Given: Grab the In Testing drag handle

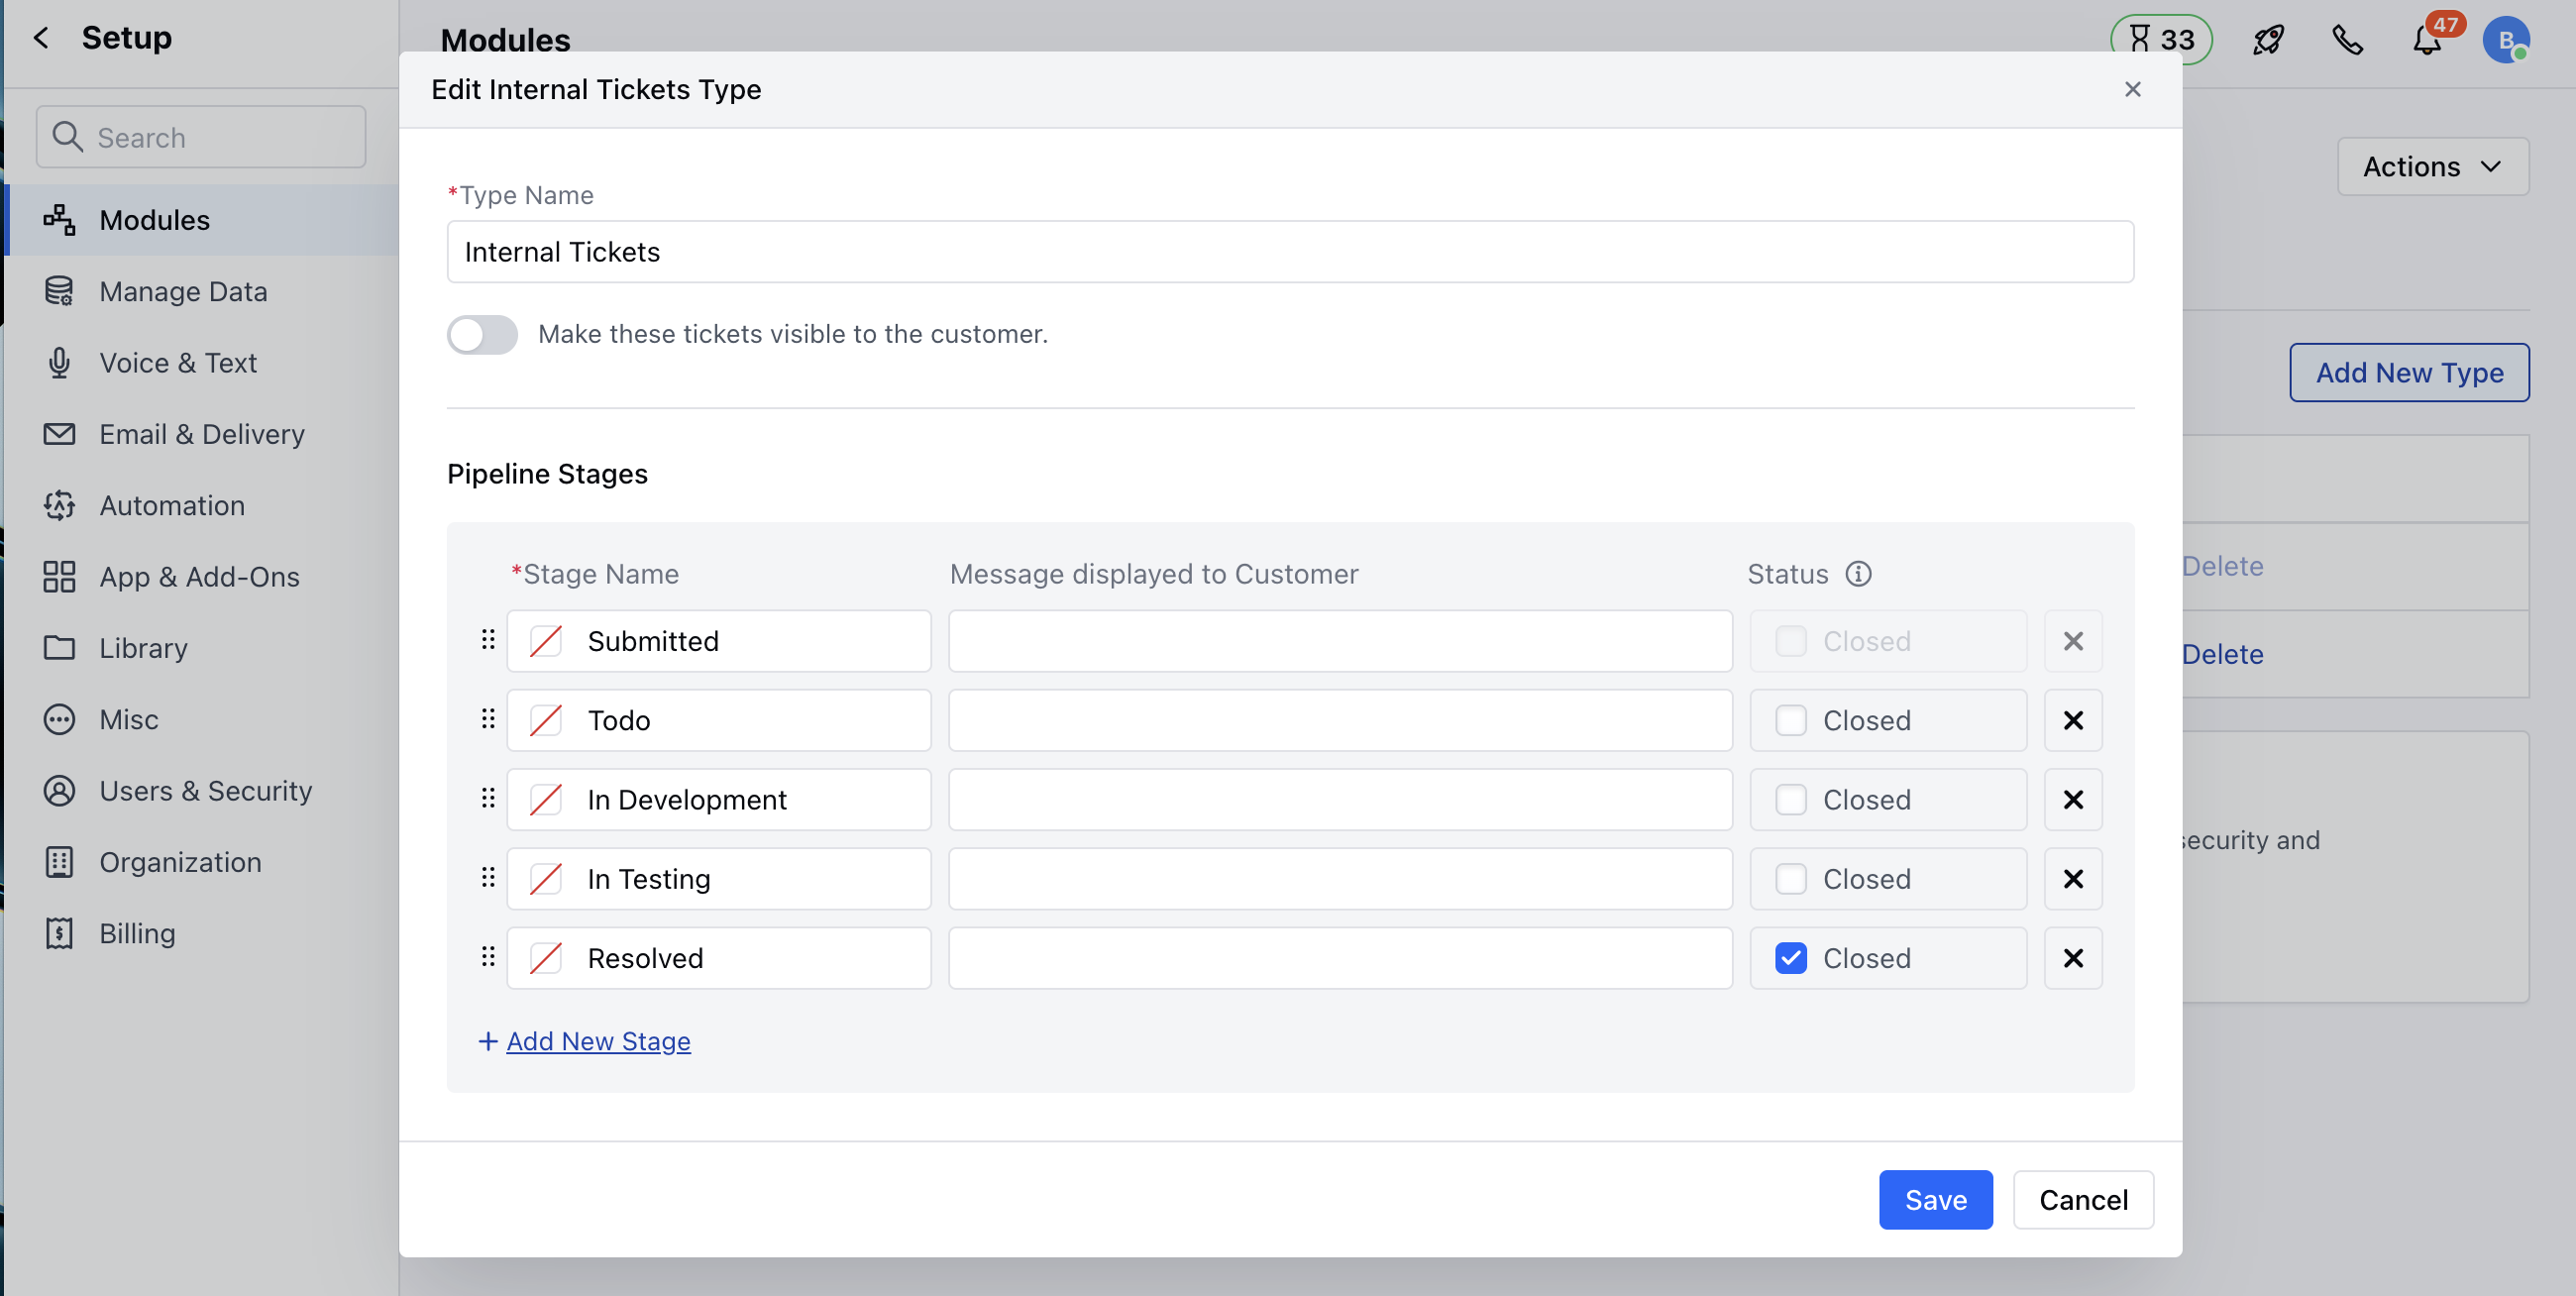Looking at the screenshot, I should click(x=488, y=878).
